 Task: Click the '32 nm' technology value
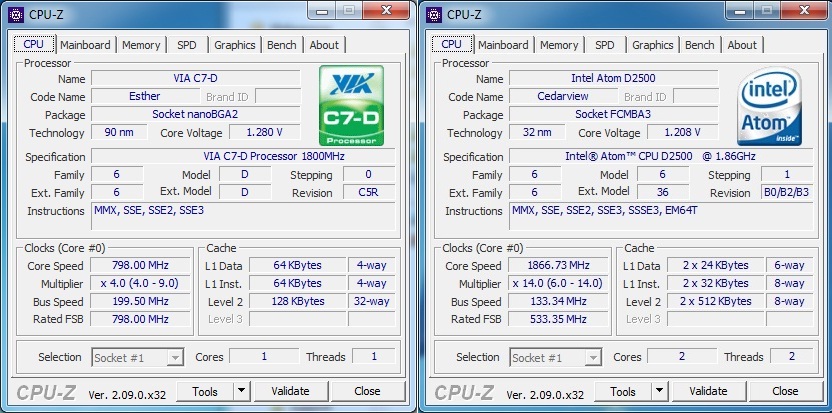tap(537, 132)
